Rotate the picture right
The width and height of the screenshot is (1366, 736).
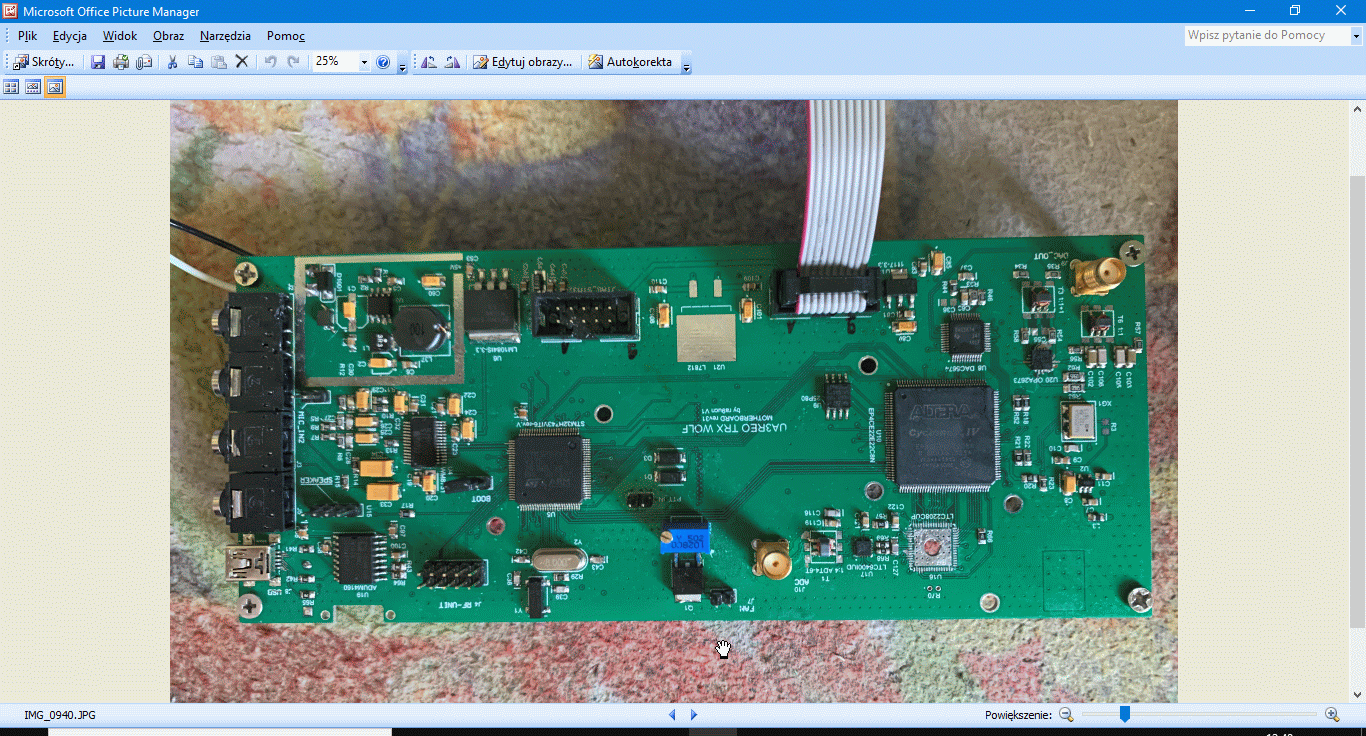pos(452,62)
